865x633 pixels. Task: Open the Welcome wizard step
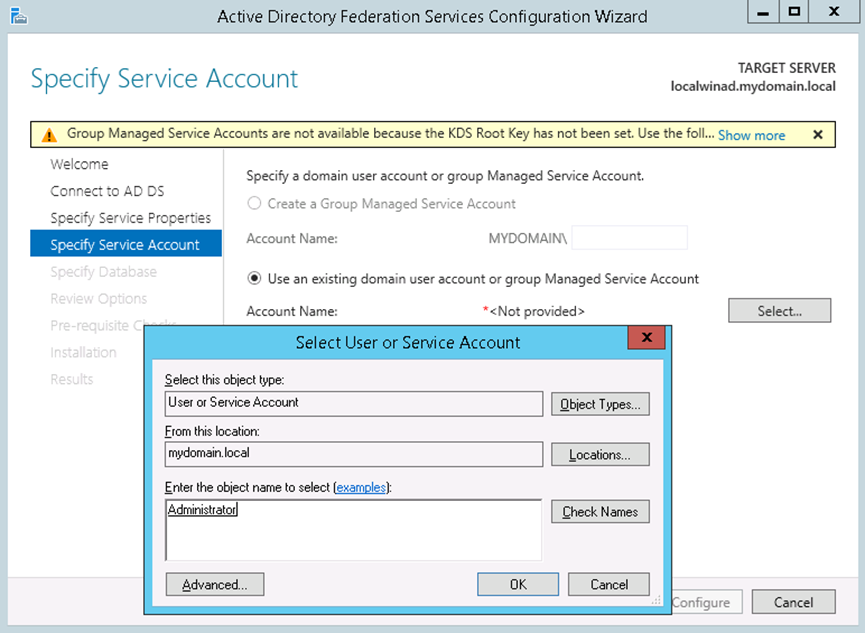[79, 164]
